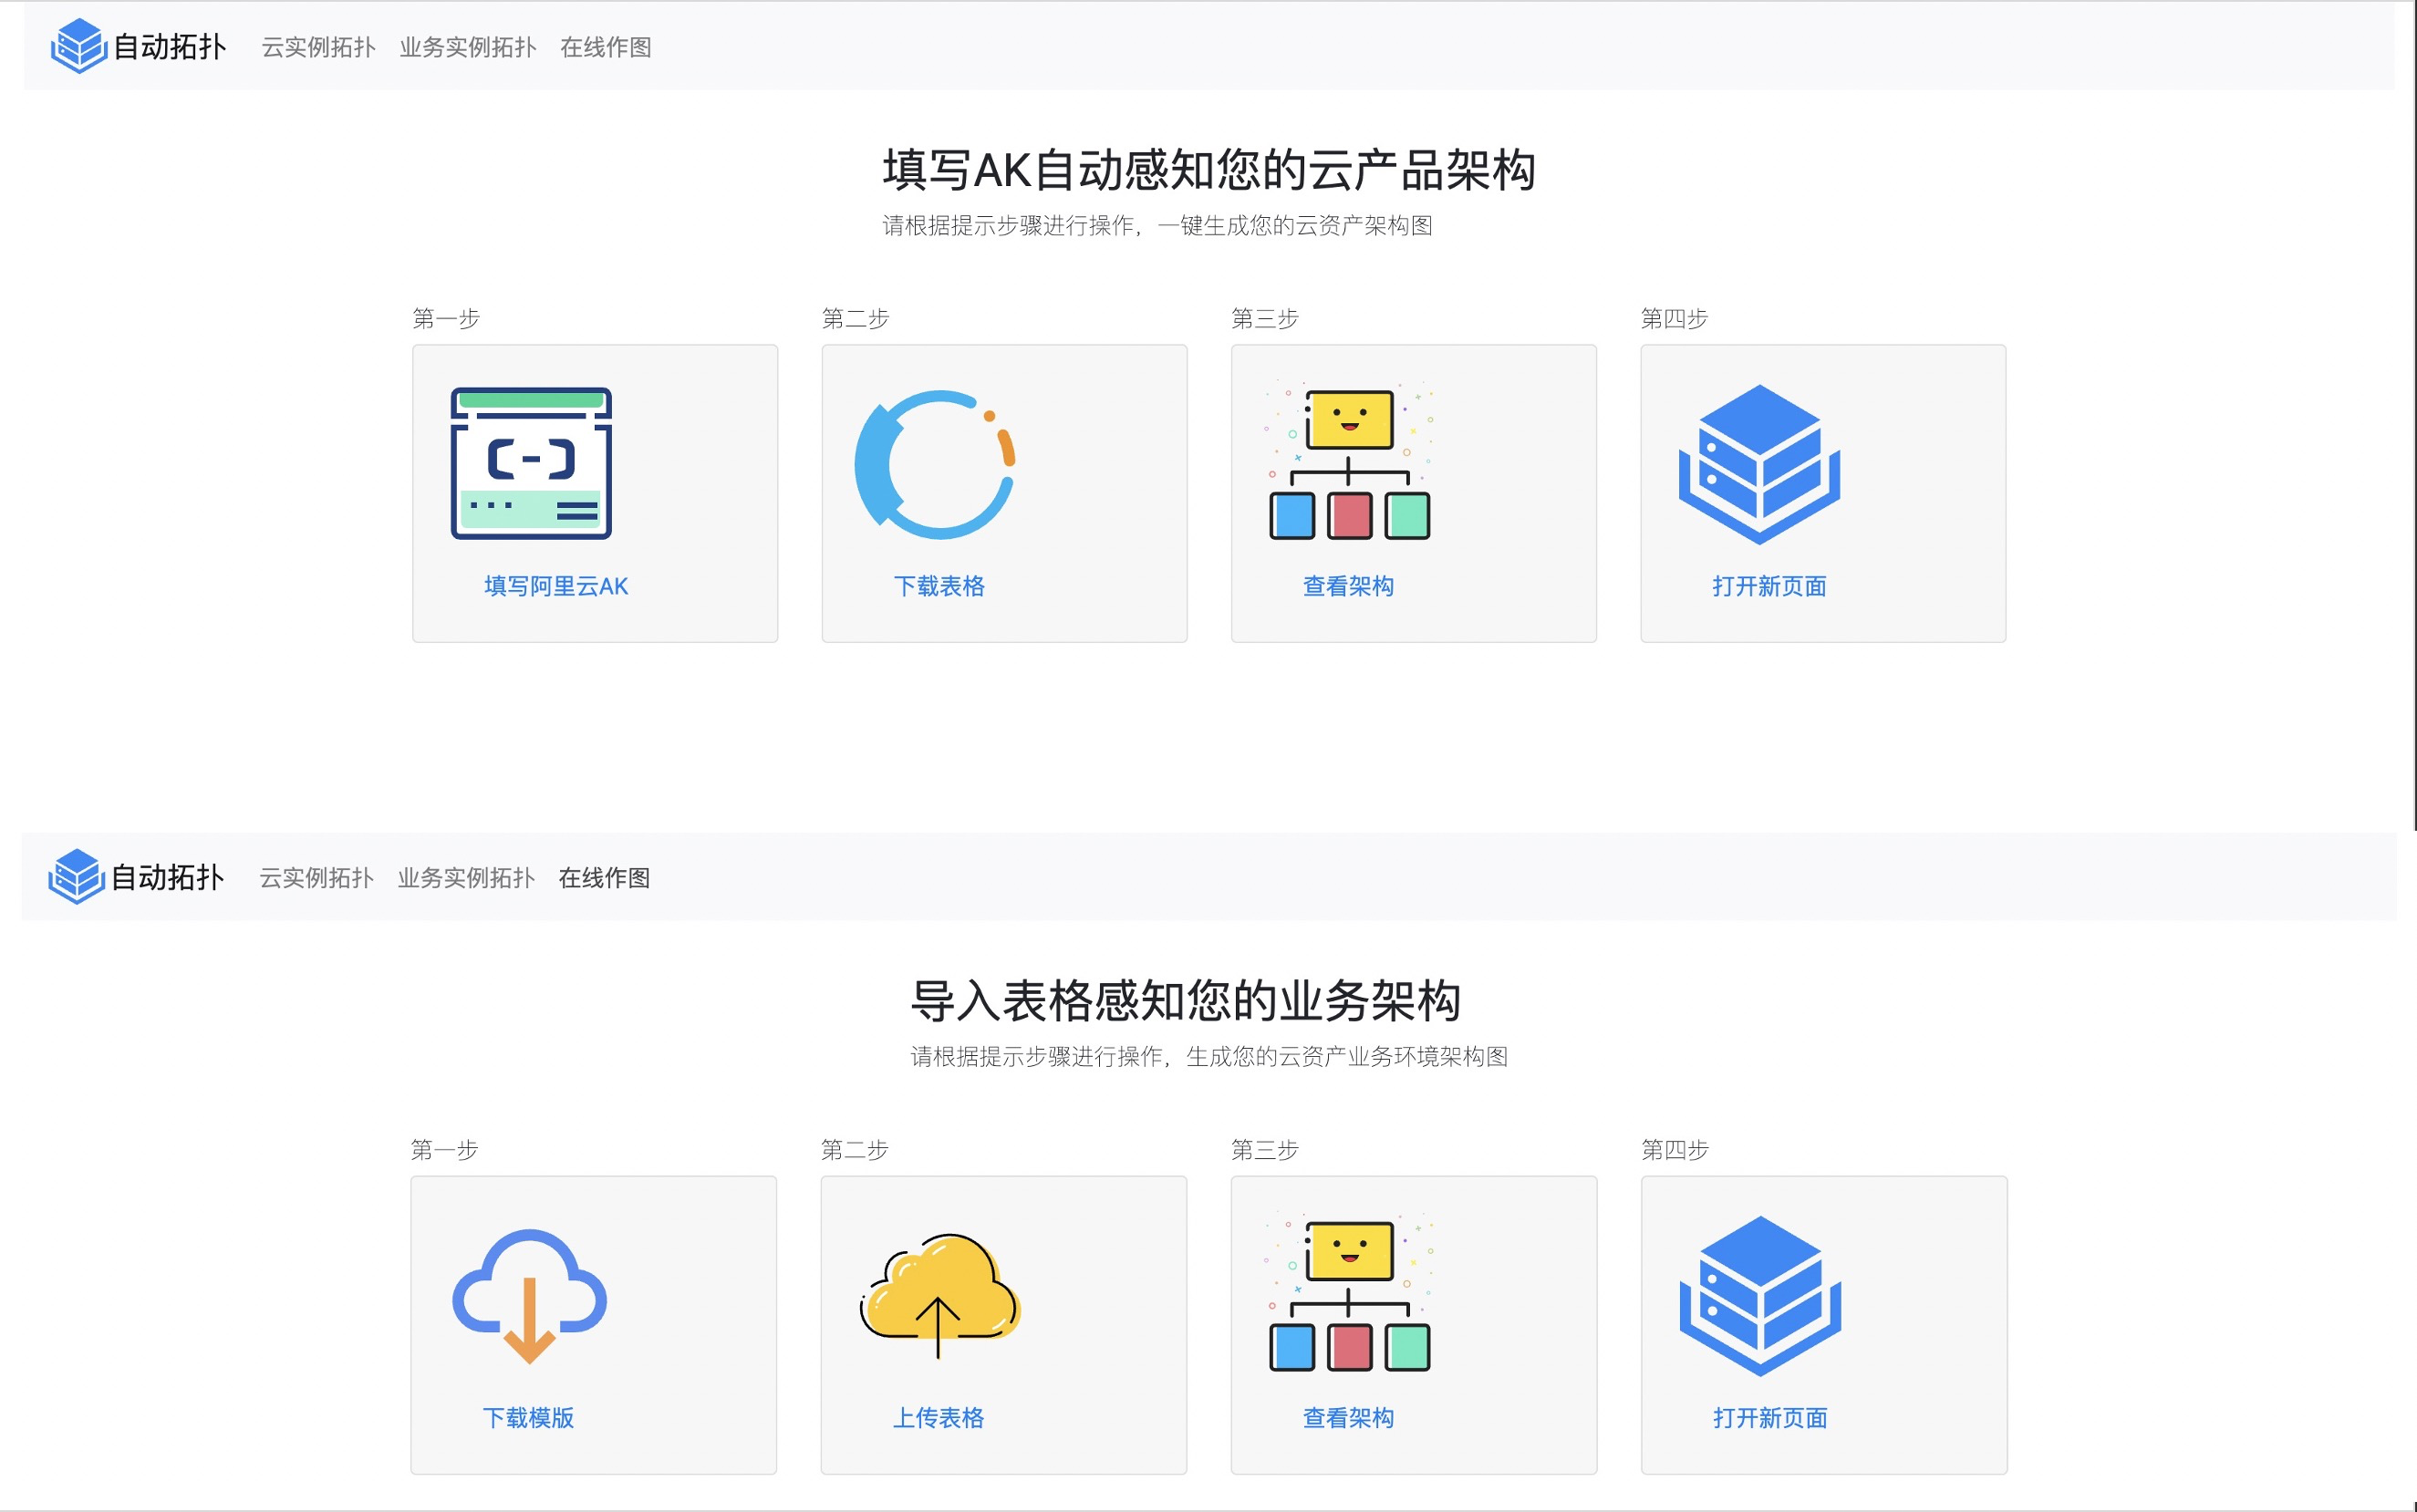Click the 自动拓扑 title in the lower navbar
2417x1512 pixels.
point(167,878)
